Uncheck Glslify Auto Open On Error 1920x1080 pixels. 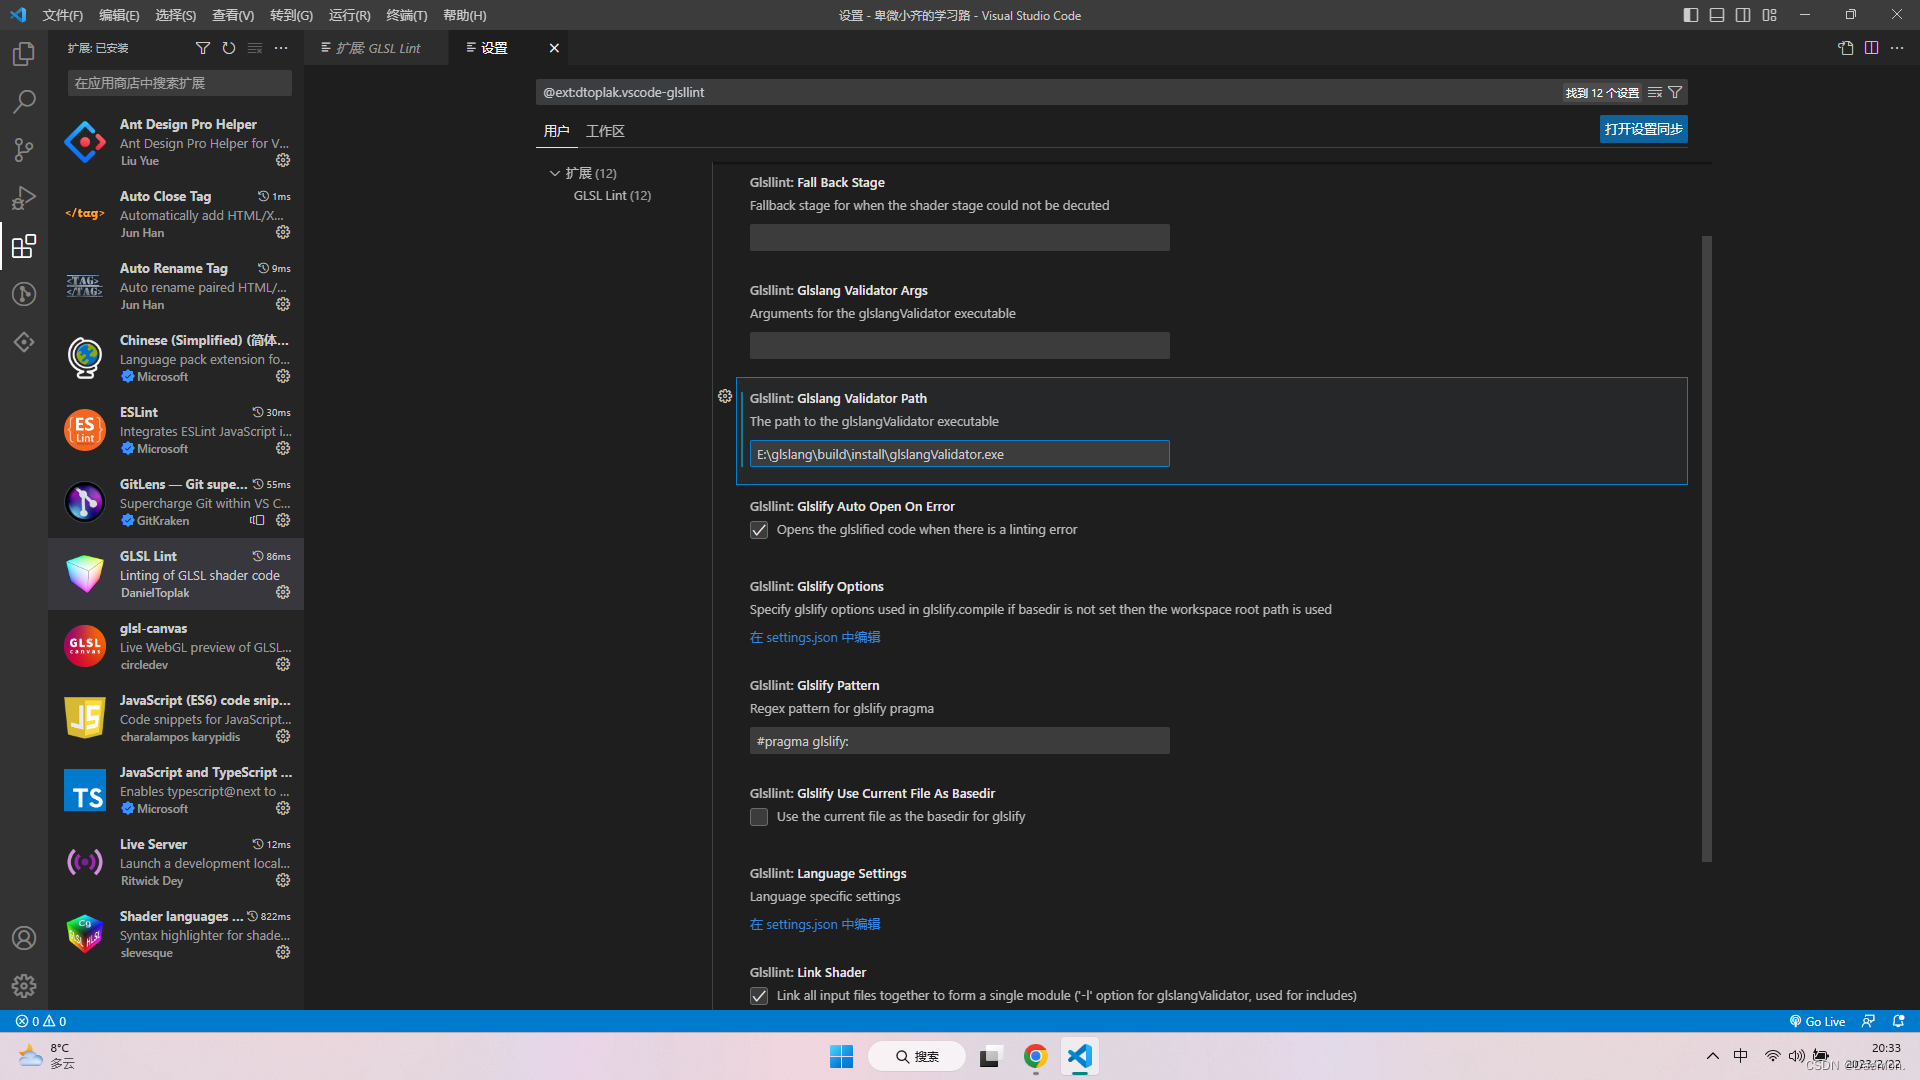tap(759, 530)
